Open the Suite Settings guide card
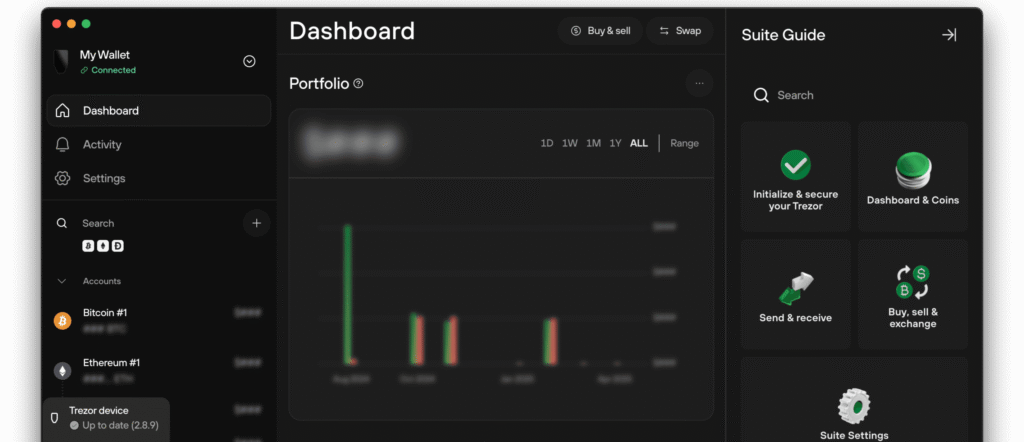 [x=854, y=400]
